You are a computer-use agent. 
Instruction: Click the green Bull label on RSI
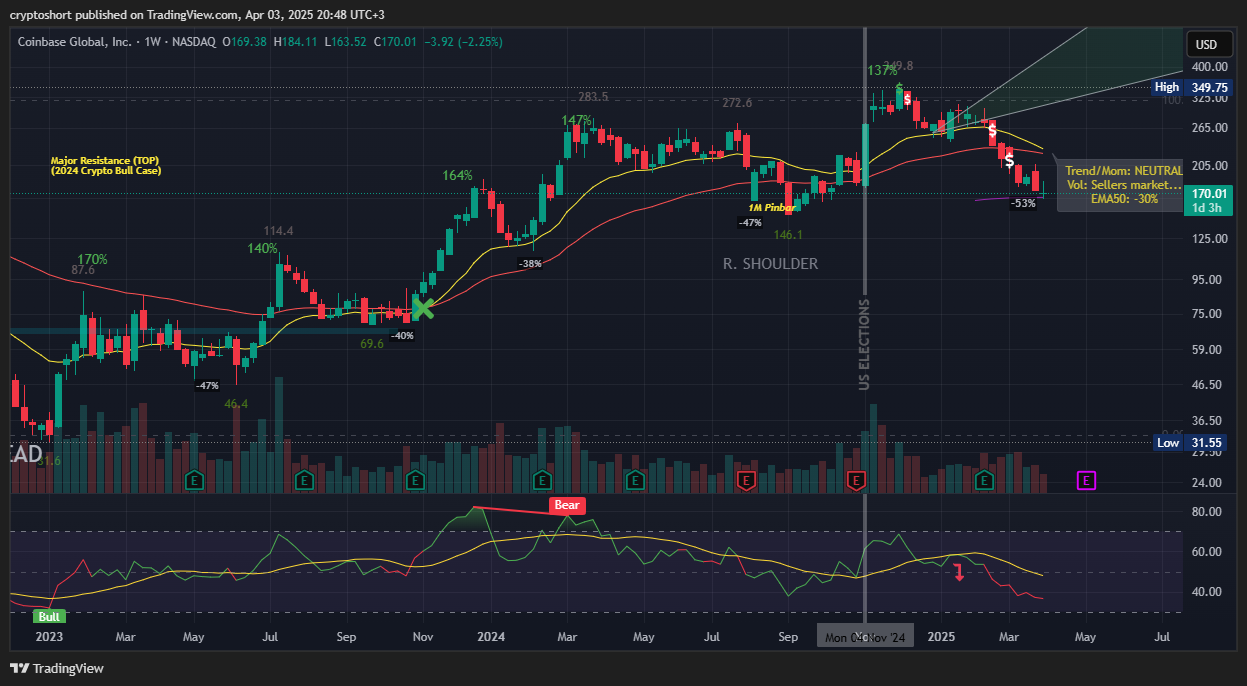click(x=51, y=616)
